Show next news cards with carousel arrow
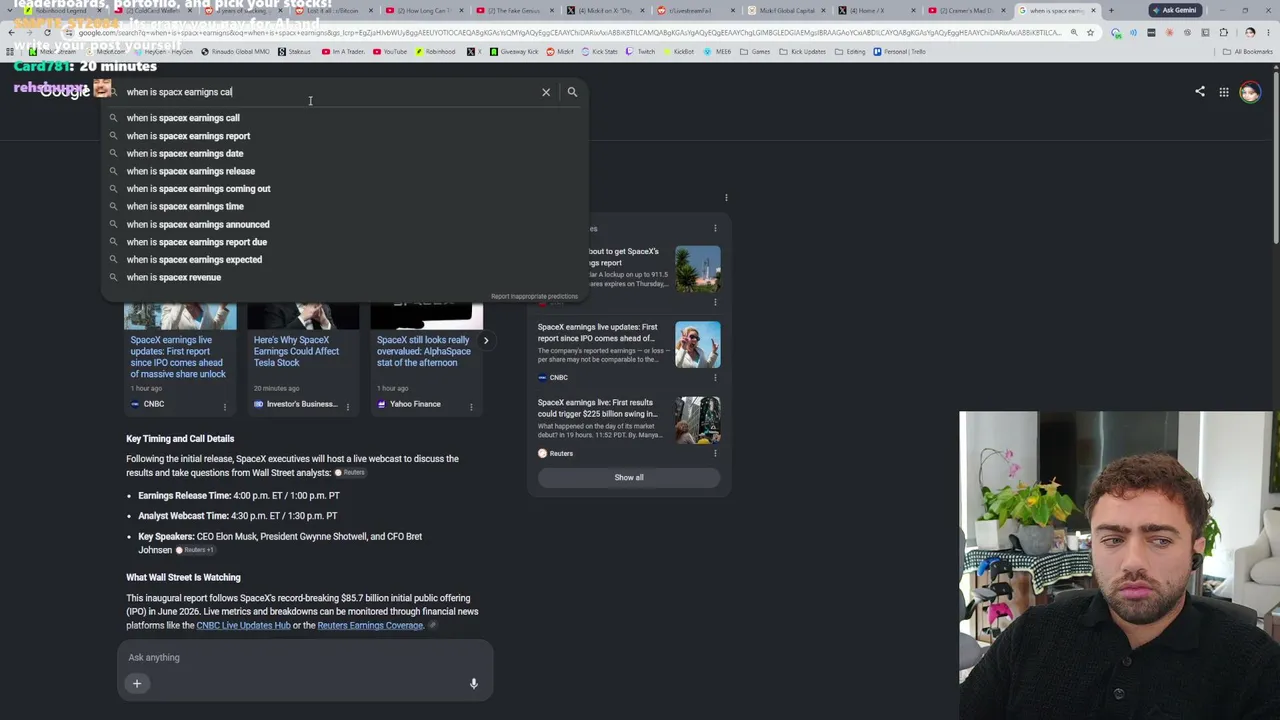Viewport: 1280px width, 720px height. click(486, 341)
